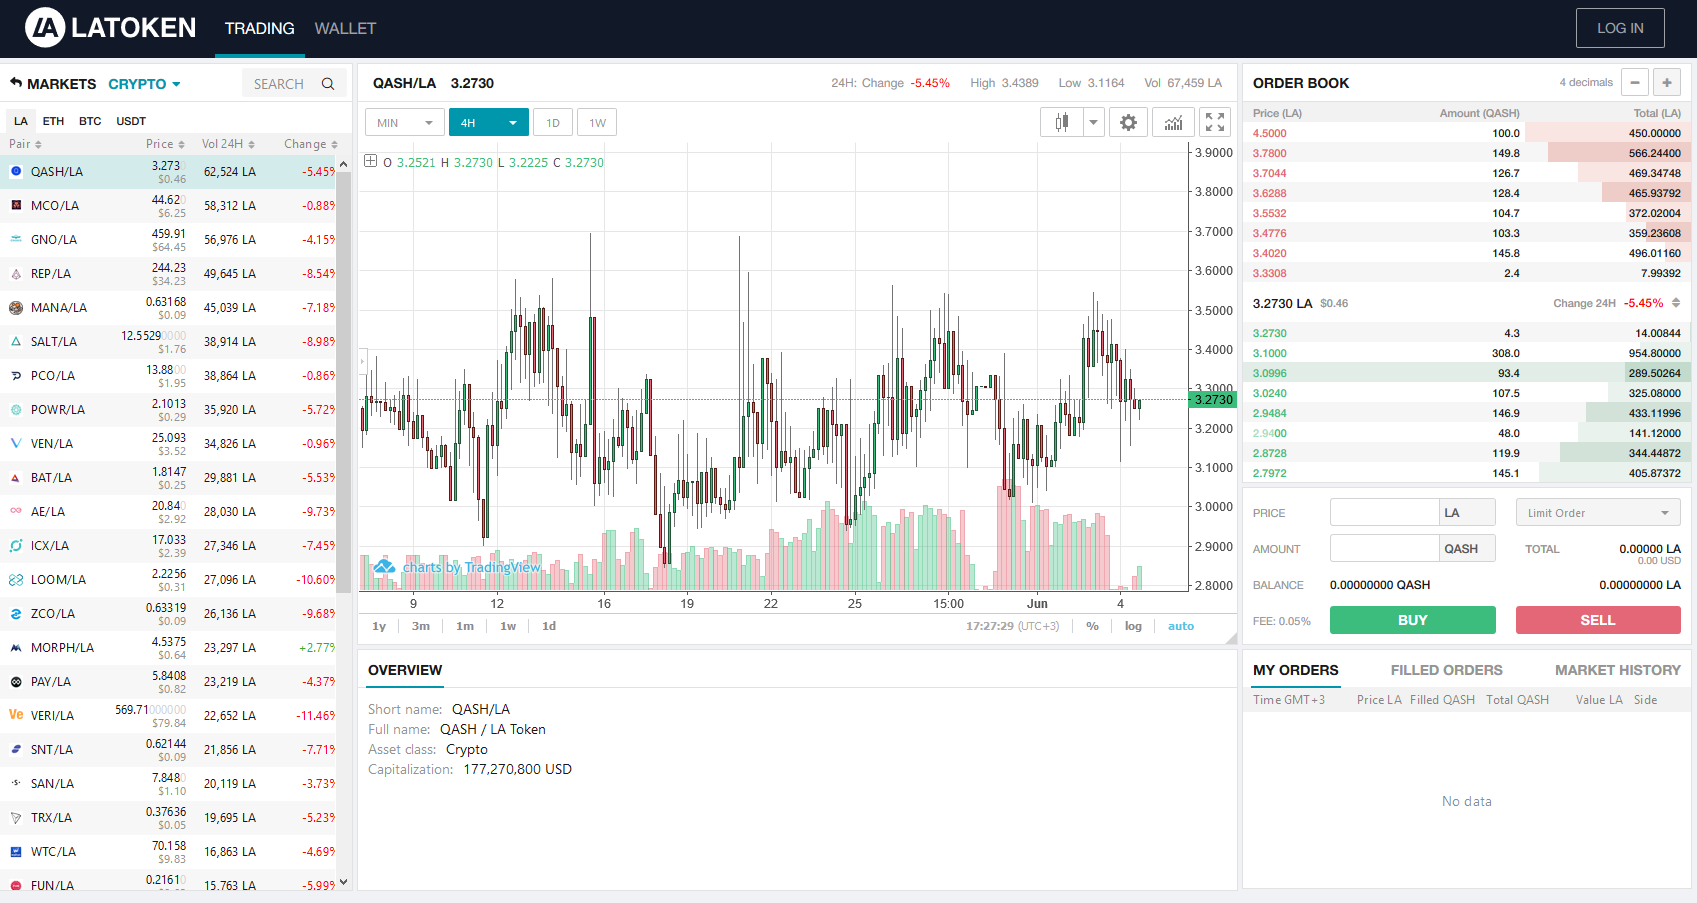This screenshot has height=903, width=1697.
Task: Click the PAY/LA coin icon
Action: pos(16,681)
